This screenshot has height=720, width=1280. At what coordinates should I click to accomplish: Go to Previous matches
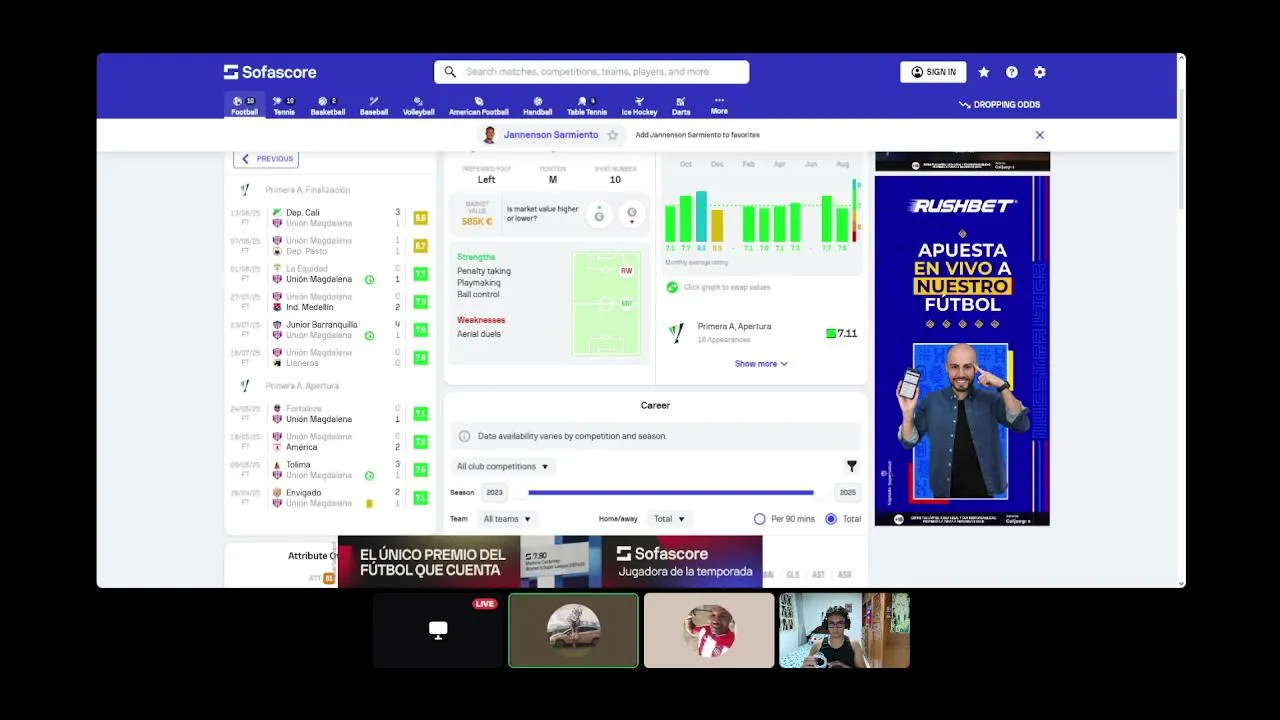pos(266,158)
